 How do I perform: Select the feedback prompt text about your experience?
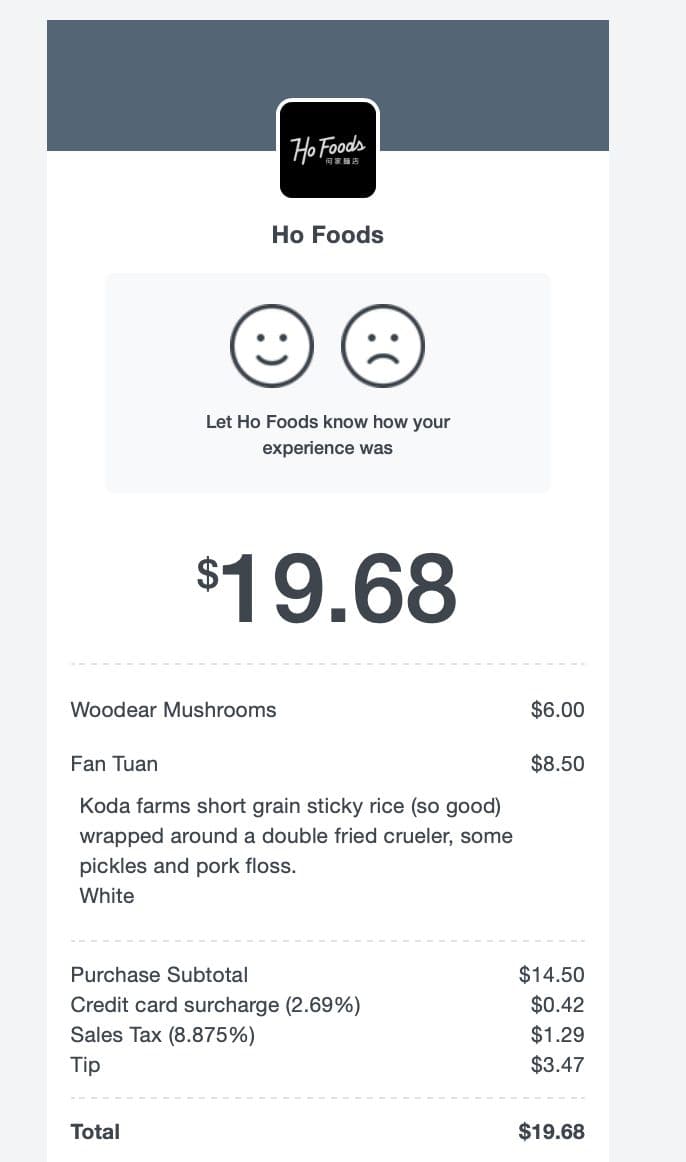pyautogui.click(x=327, y=434)
